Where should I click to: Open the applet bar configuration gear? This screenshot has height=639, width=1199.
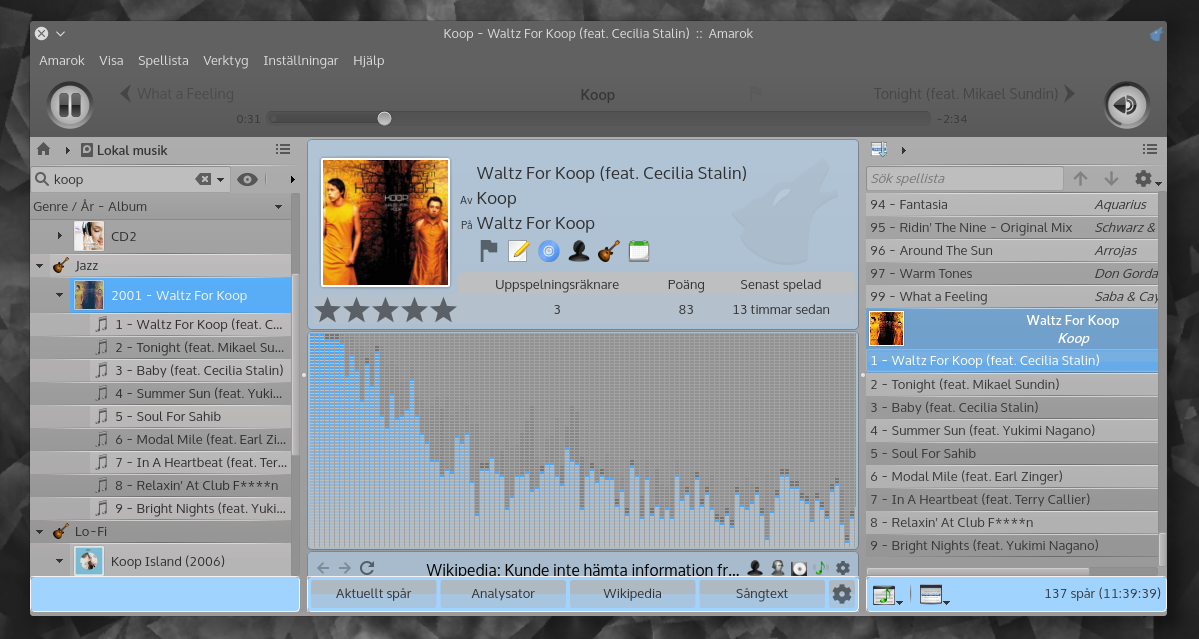842,594
